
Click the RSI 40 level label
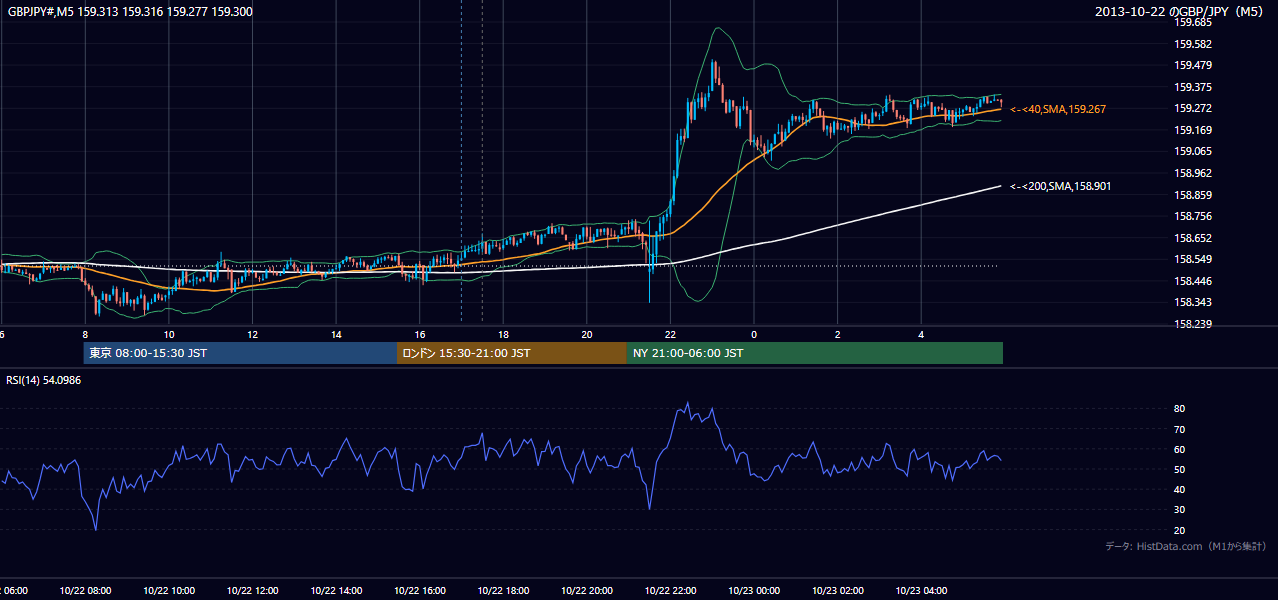tap(1180, 489)
